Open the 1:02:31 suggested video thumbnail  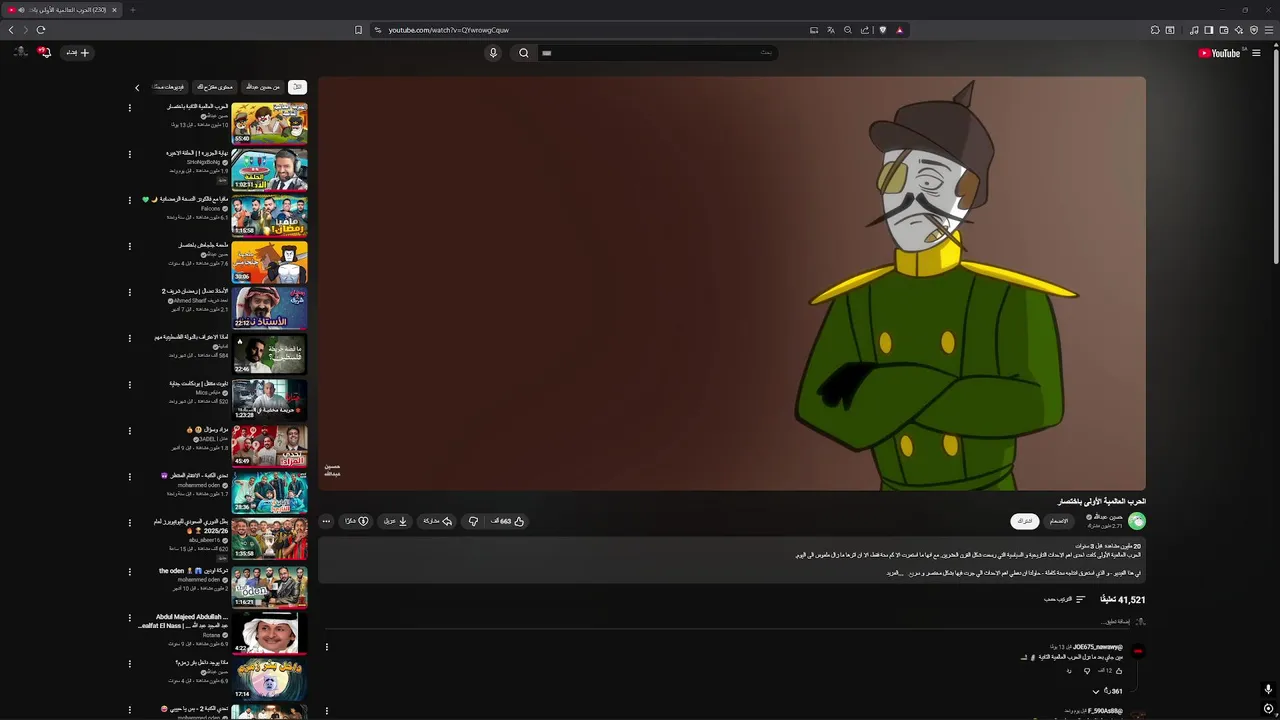pyautogui.click(x=270, y=169)
